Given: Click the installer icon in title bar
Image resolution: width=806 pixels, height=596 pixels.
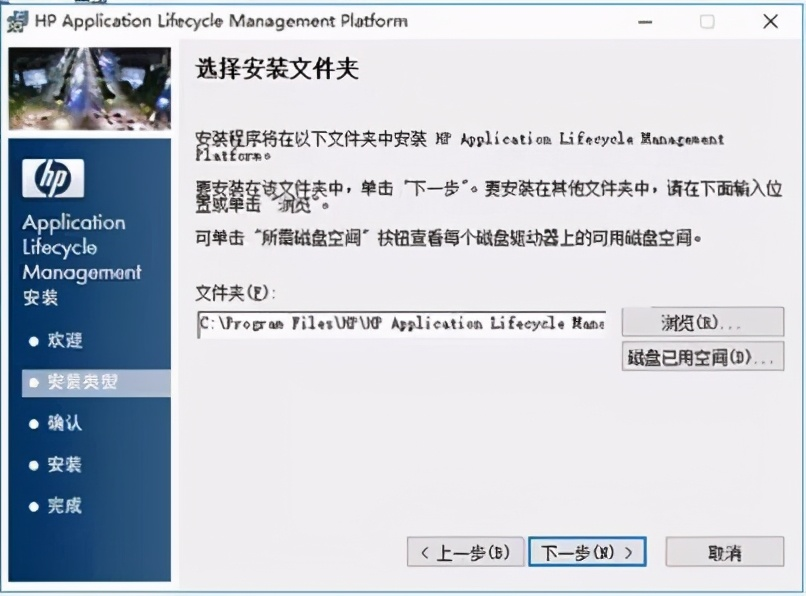Looking at the screenshot, I should point(17,22).
